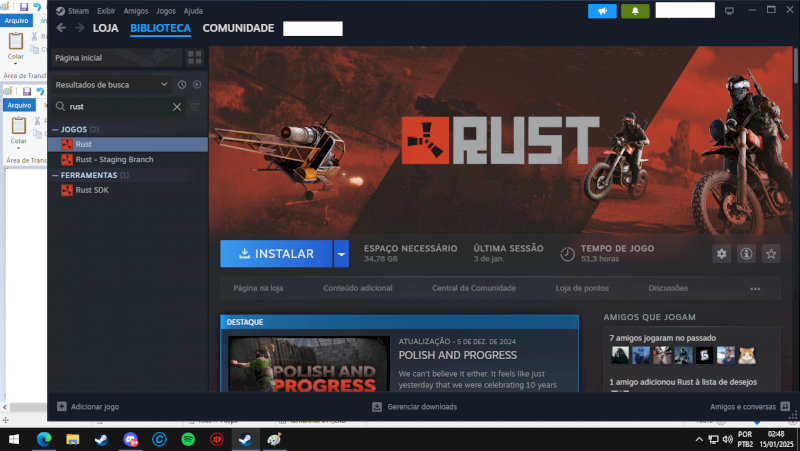Open Arquivo tab in lower Paint window
Viewport: 800px width, 451px height.
19,105
